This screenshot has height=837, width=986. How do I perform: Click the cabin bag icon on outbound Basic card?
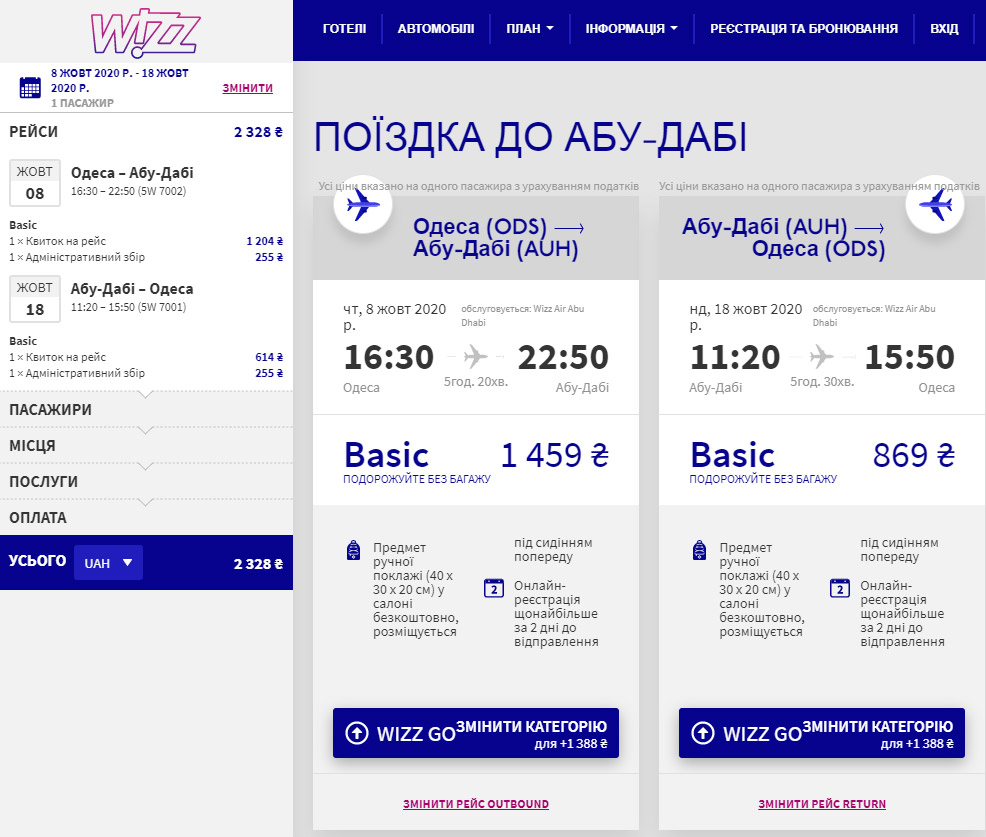pyautogui.click(x=352, y=548)
